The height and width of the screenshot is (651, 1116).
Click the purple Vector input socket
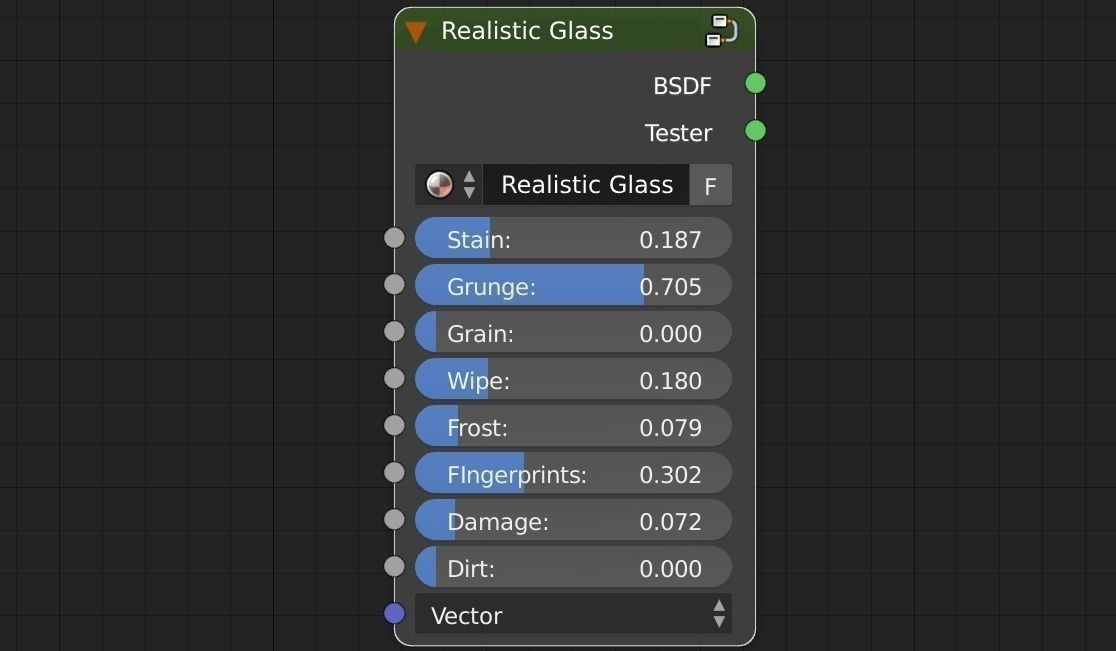coord(394,612)
